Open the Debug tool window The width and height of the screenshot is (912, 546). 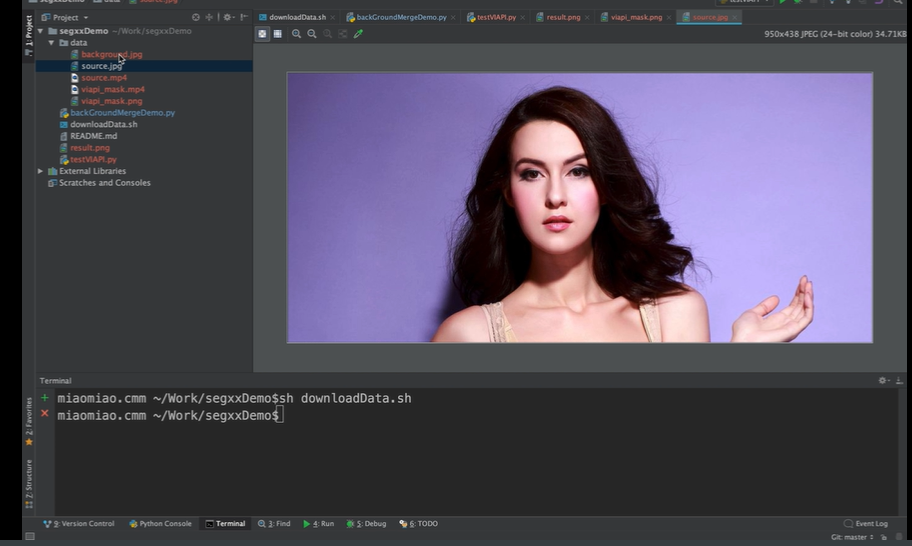pos(366,523)
